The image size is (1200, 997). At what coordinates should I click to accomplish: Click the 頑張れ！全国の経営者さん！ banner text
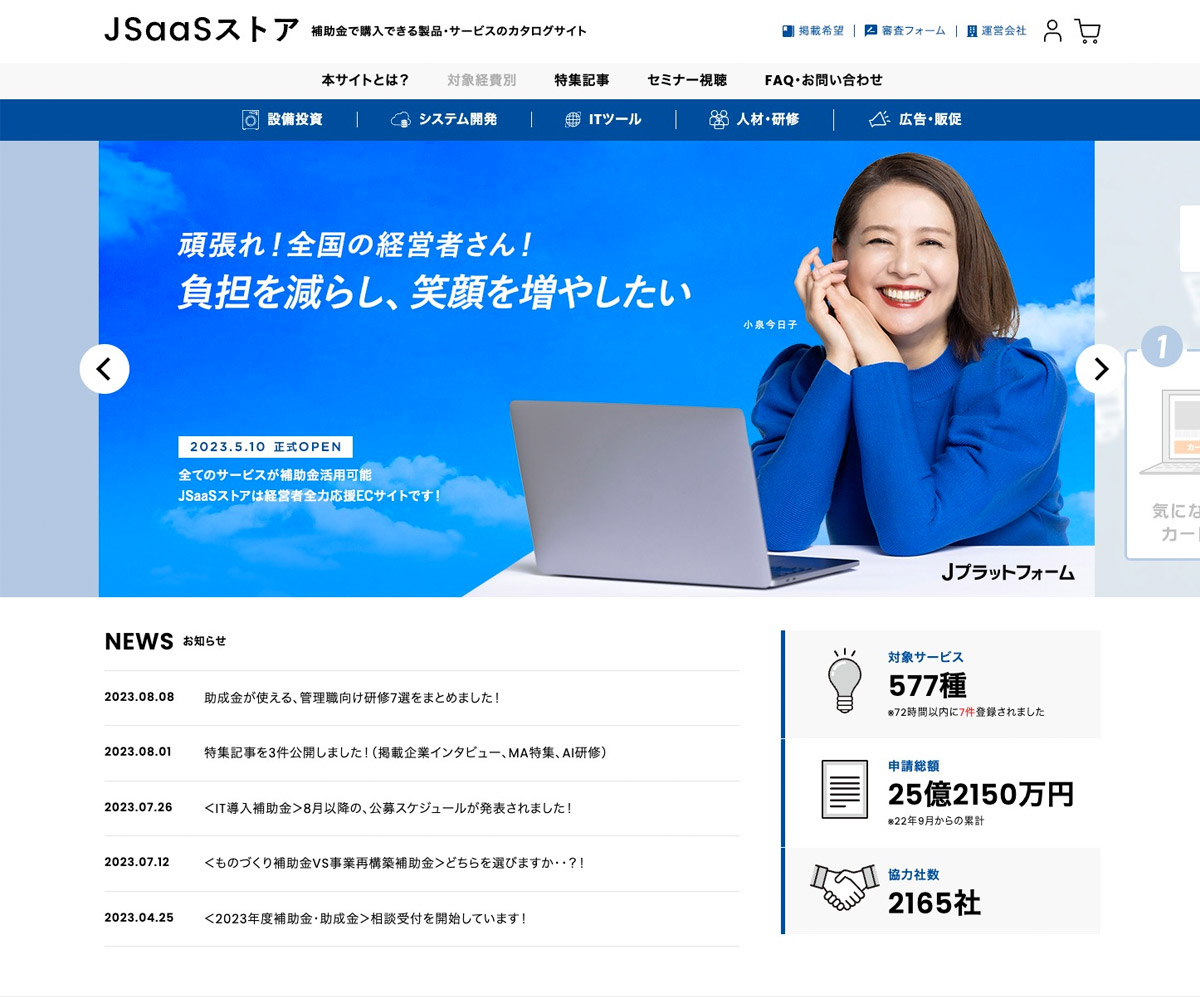355,243
